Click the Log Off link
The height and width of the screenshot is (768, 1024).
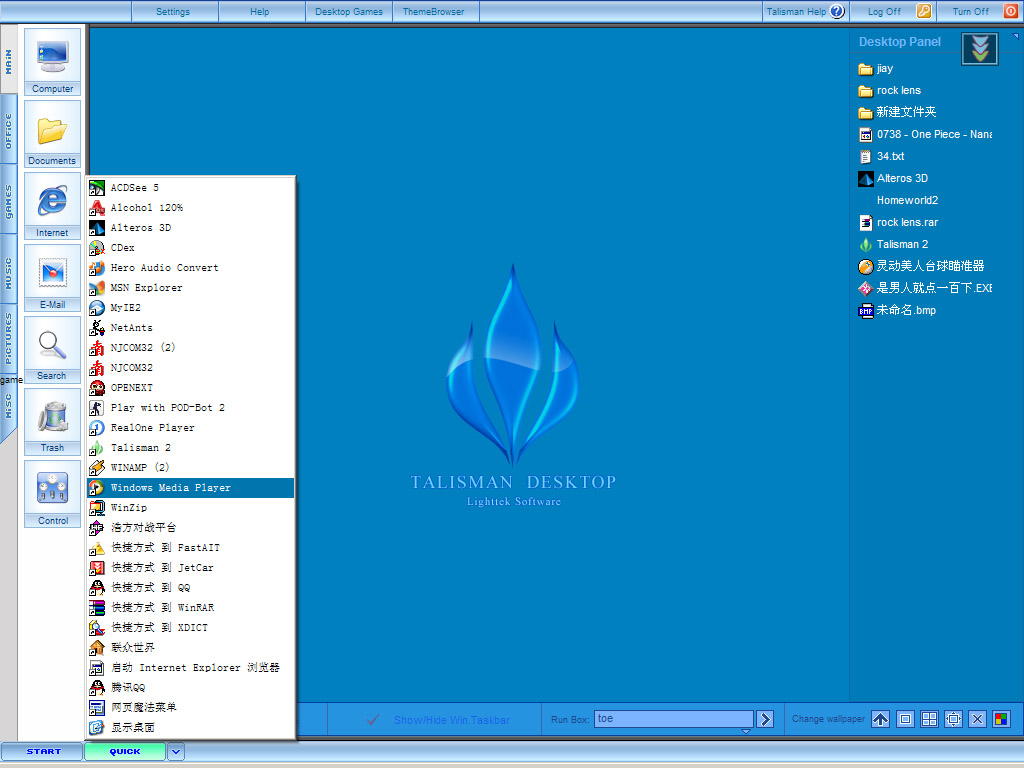coord(884,11)
